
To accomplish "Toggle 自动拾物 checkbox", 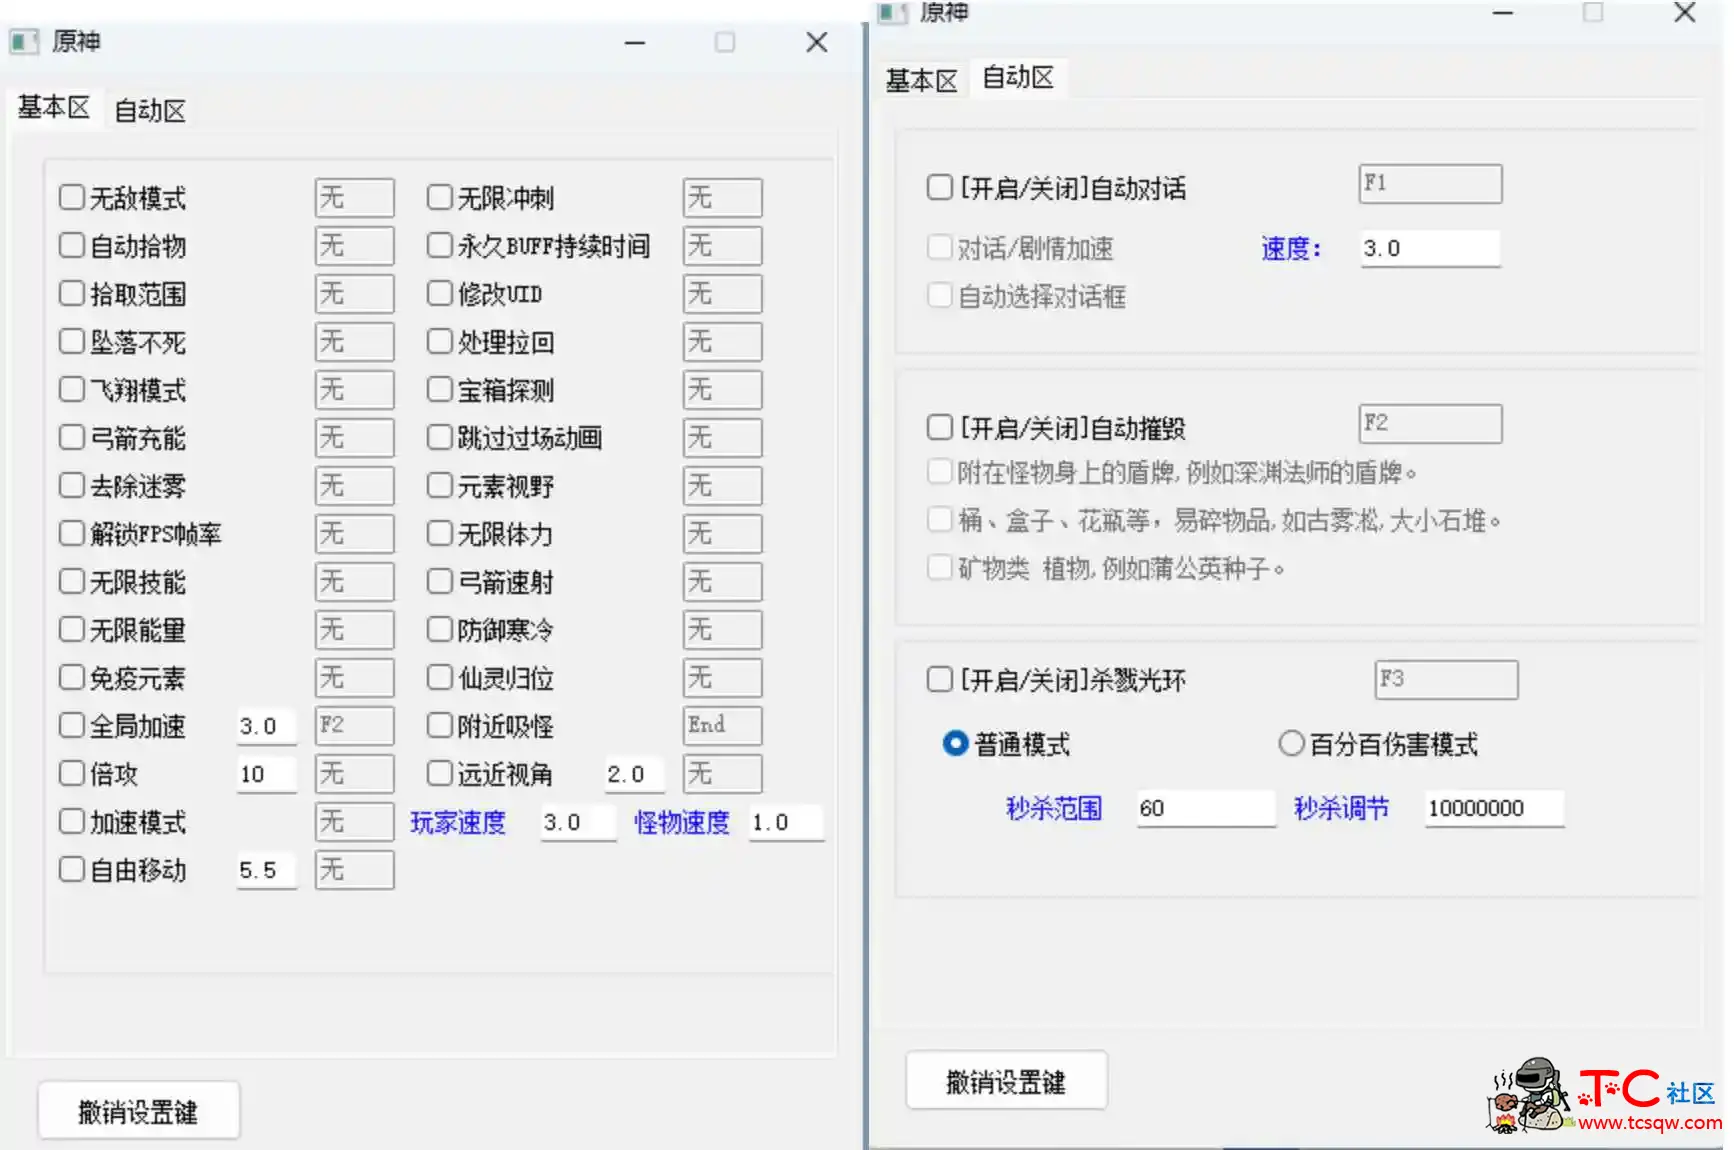I will point(72,245).
